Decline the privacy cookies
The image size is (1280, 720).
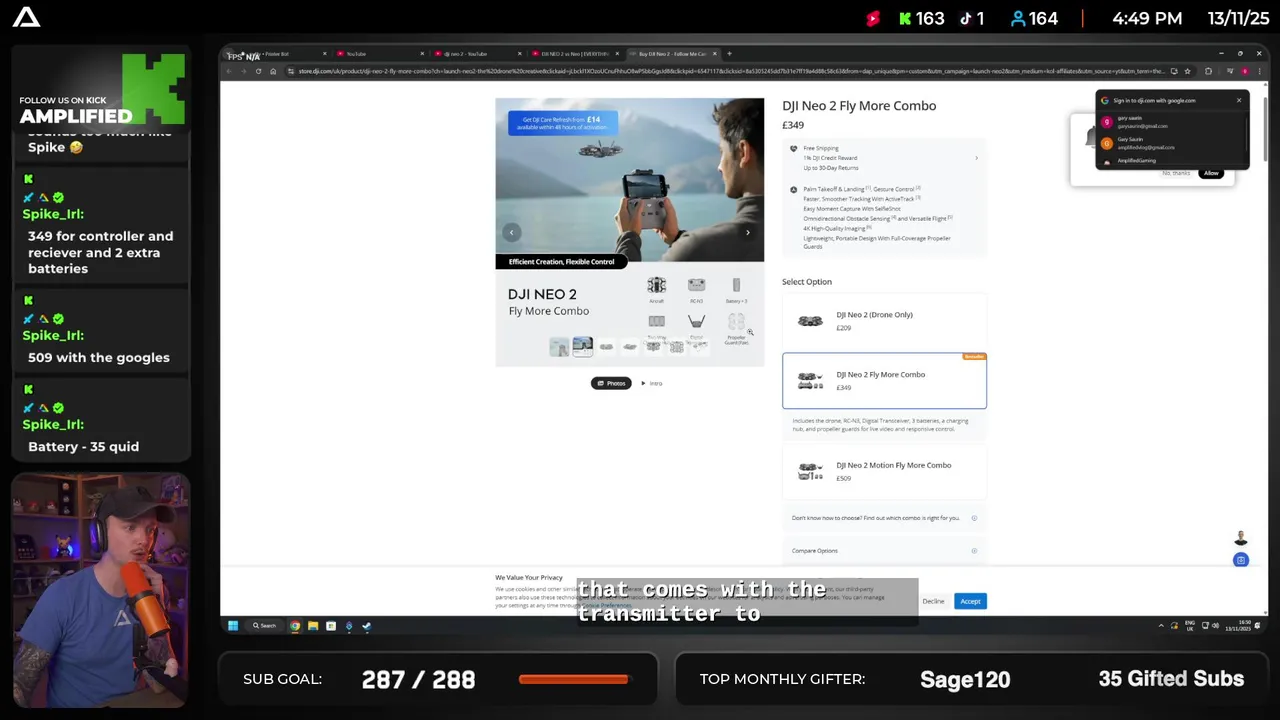point(933,601)
